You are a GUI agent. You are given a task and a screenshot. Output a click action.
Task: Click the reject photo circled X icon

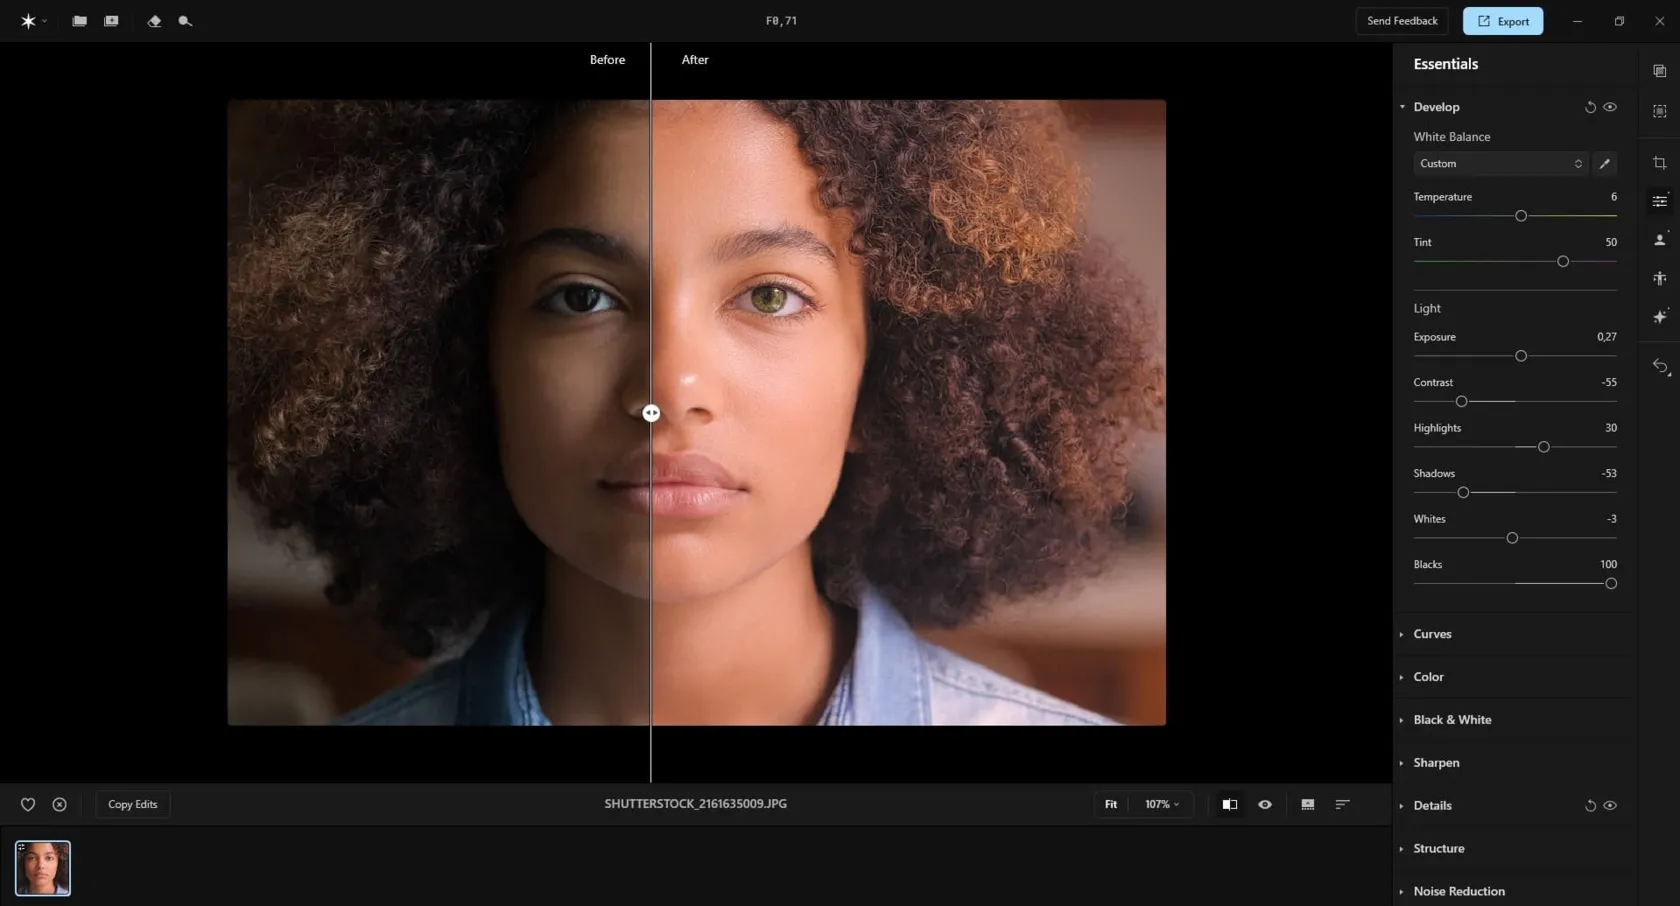pyautogui.click(x=60, y=805)
